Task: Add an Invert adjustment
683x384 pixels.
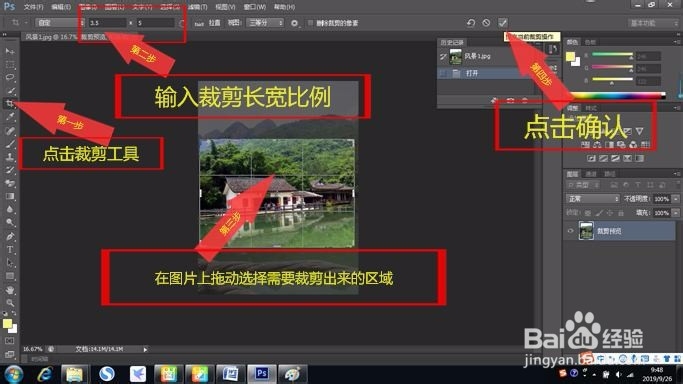Action: click(x=592, y=158)
